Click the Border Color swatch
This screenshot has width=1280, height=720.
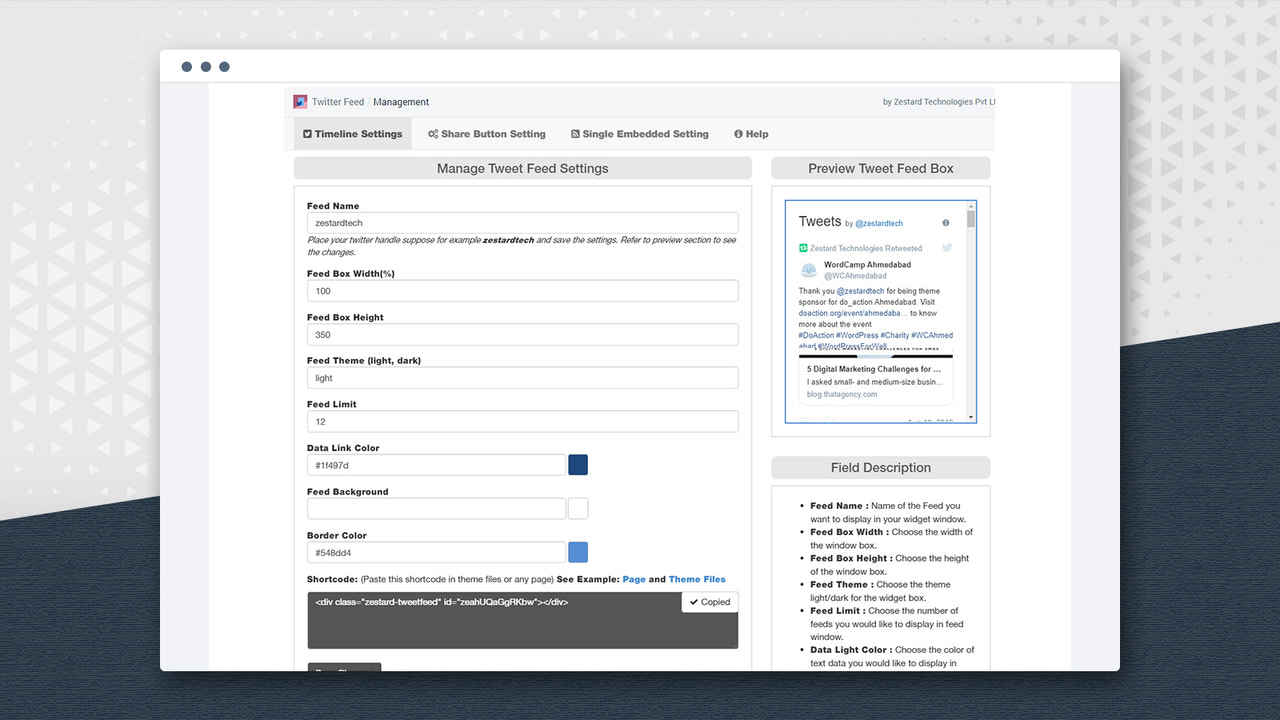coord(578,552)
